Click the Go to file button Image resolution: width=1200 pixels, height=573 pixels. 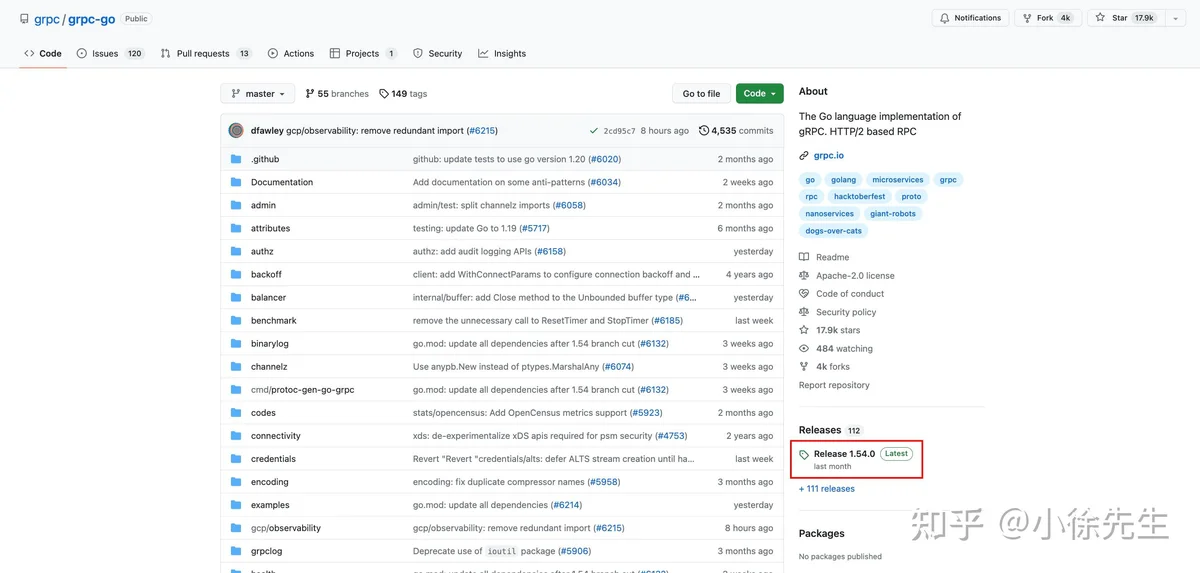coord(701,93)
